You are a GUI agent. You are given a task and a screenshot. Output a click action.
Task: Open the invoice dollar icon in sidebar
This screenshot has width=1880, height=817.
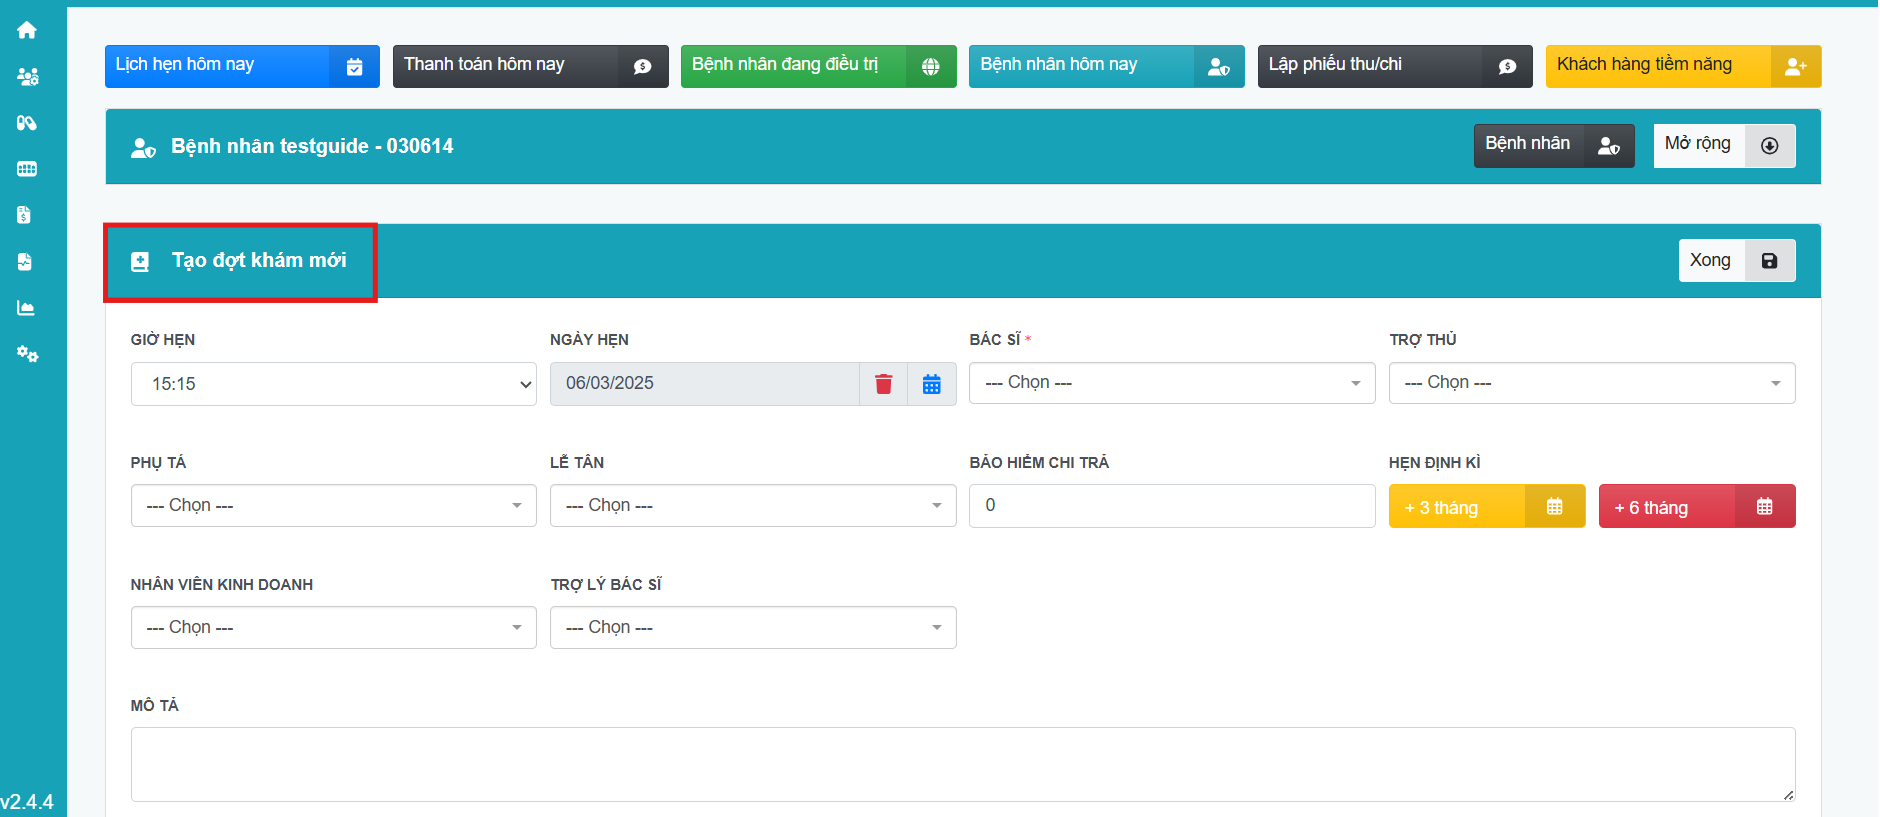pos(25,215)
